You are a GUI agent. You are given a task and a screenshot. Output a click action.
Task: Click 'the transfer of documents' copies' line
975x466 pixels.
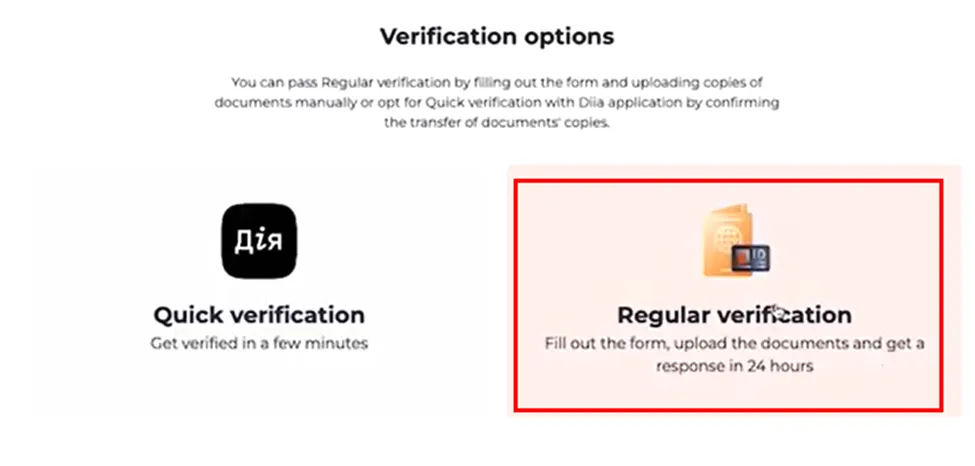click(497, 123)
